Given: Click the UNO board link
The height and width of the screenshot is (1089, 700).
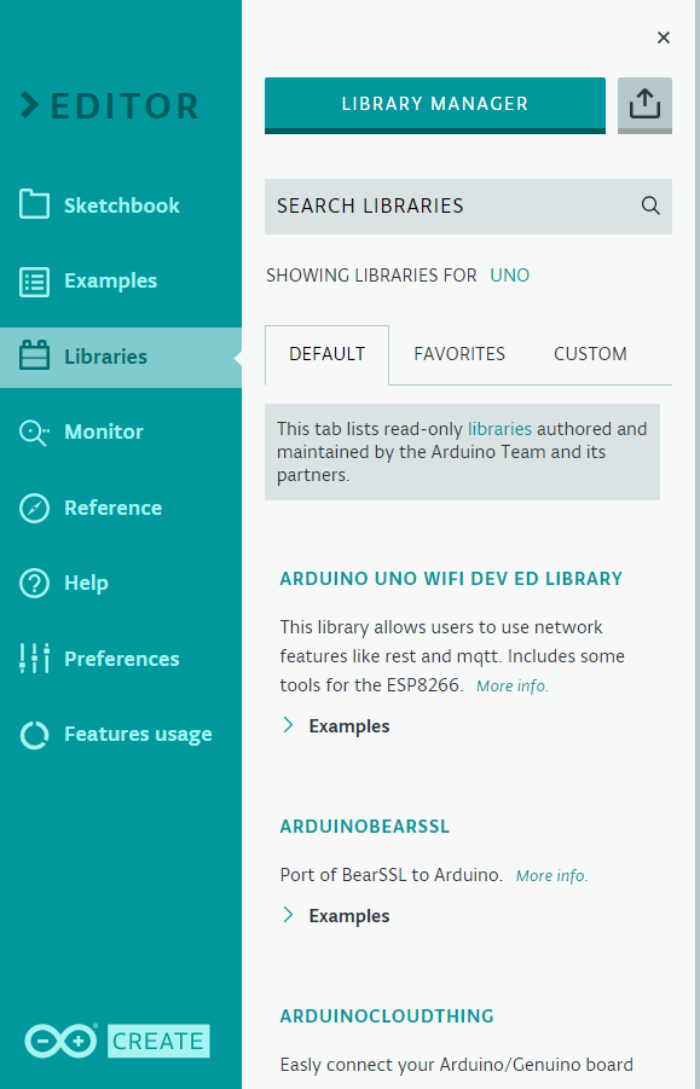Looking at the screenshot, I should (x=510, y=276).
